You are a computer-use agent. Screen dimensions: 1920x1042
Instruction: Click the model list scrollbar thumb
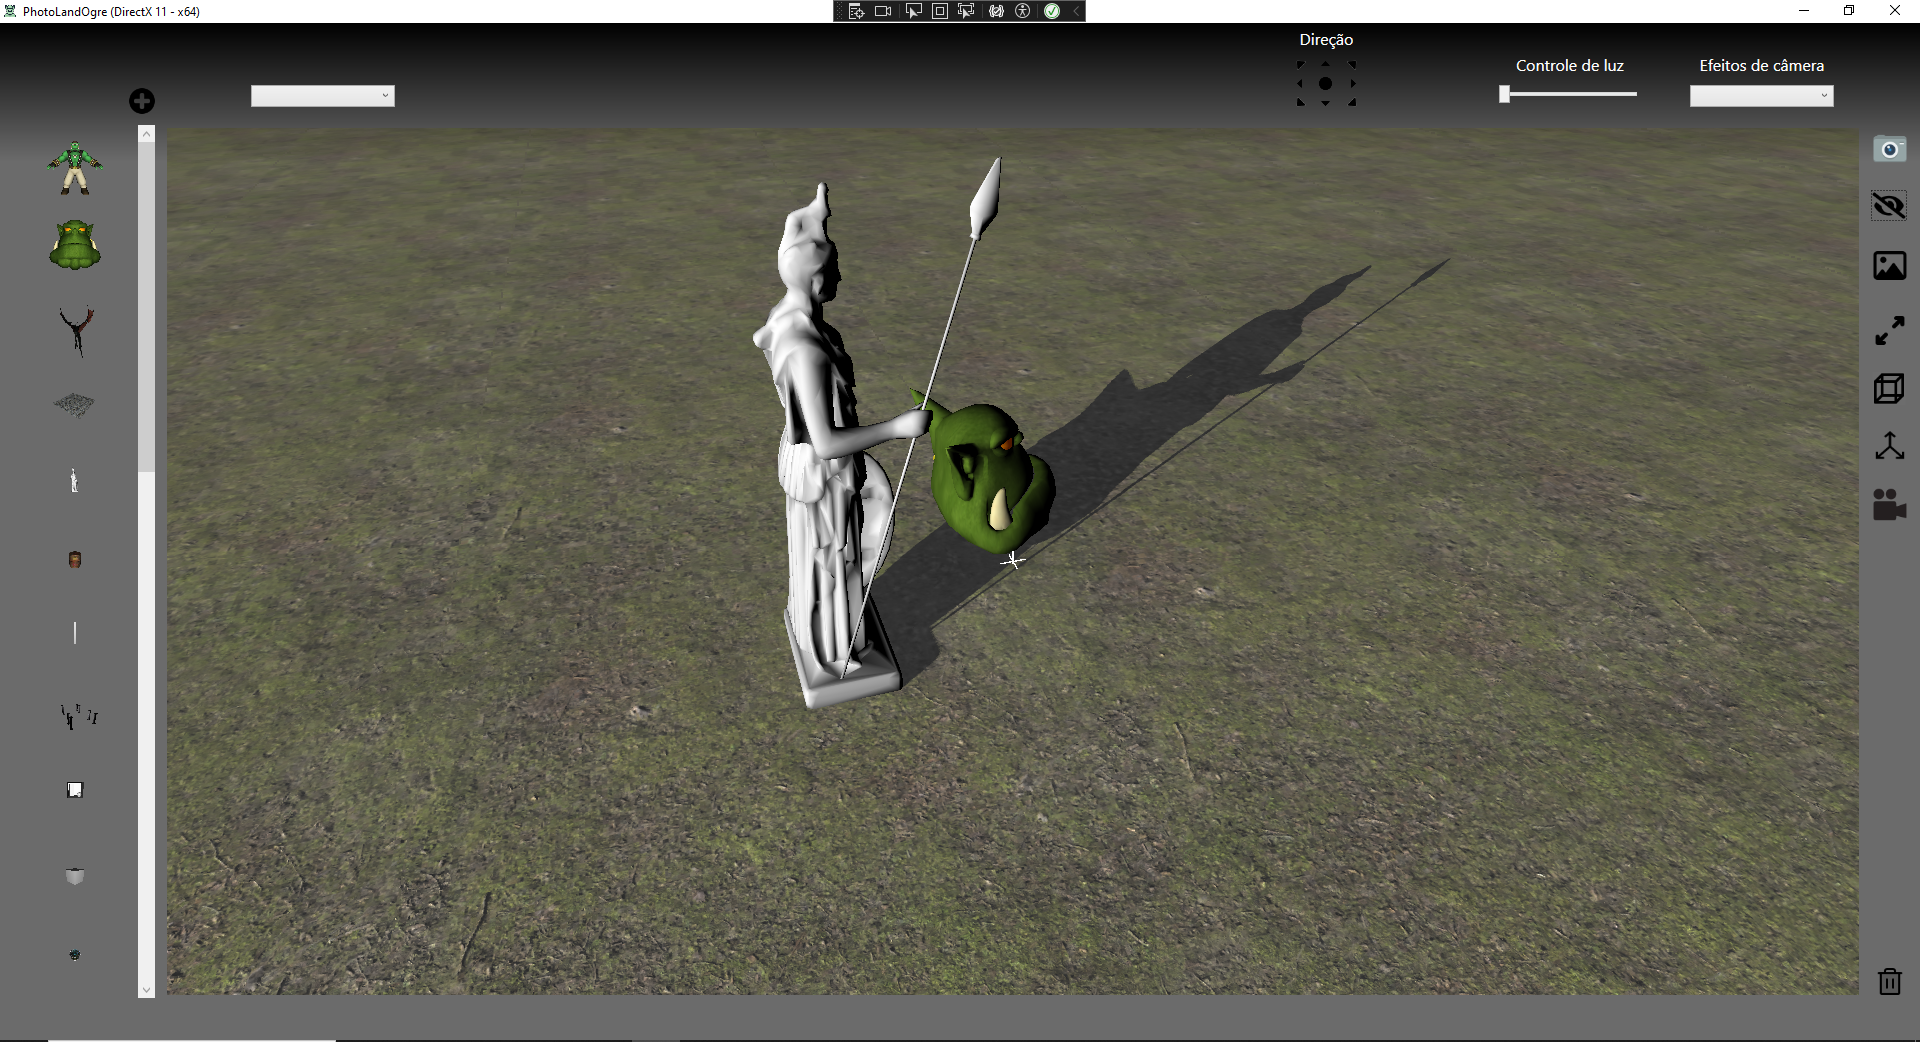pyautogui.click(x=147, y=307)
